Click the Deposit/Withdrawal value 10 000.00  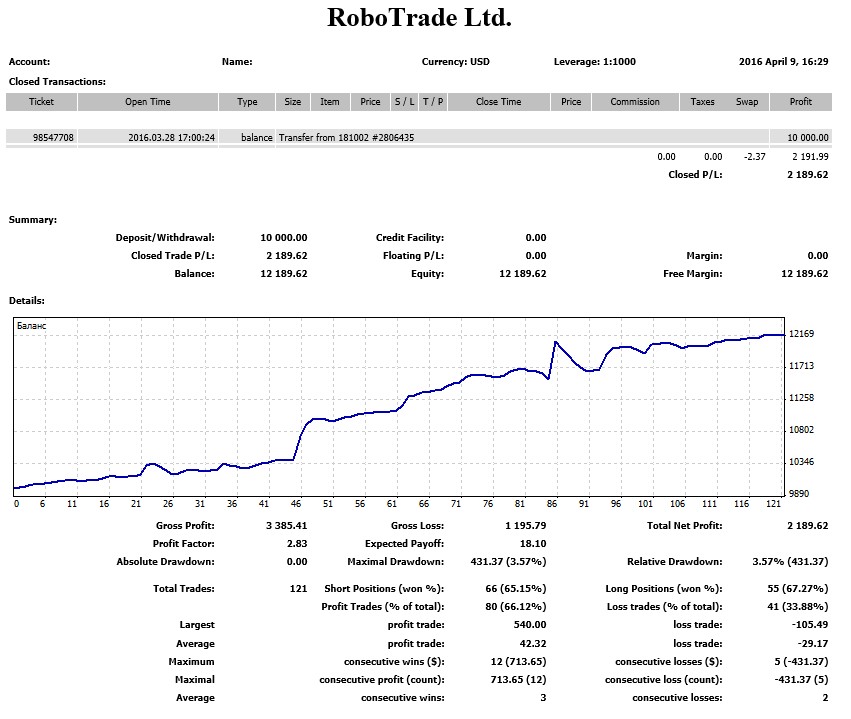(x=284, y=238)
